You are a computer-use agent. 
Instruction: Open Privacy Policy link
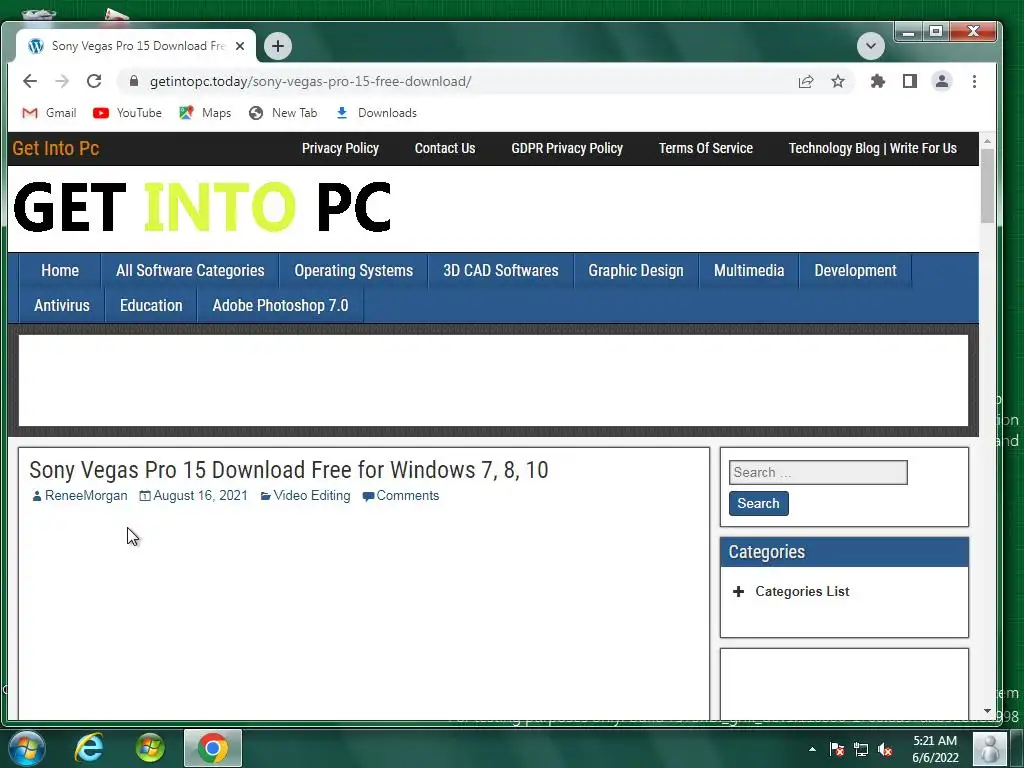tap(340, 148)
